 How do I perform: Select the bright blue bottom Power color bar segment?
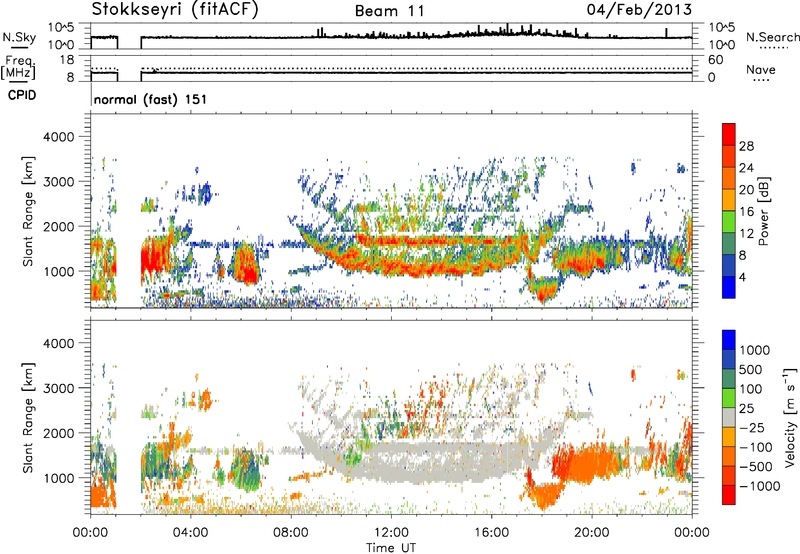click(x=729, y=287)
